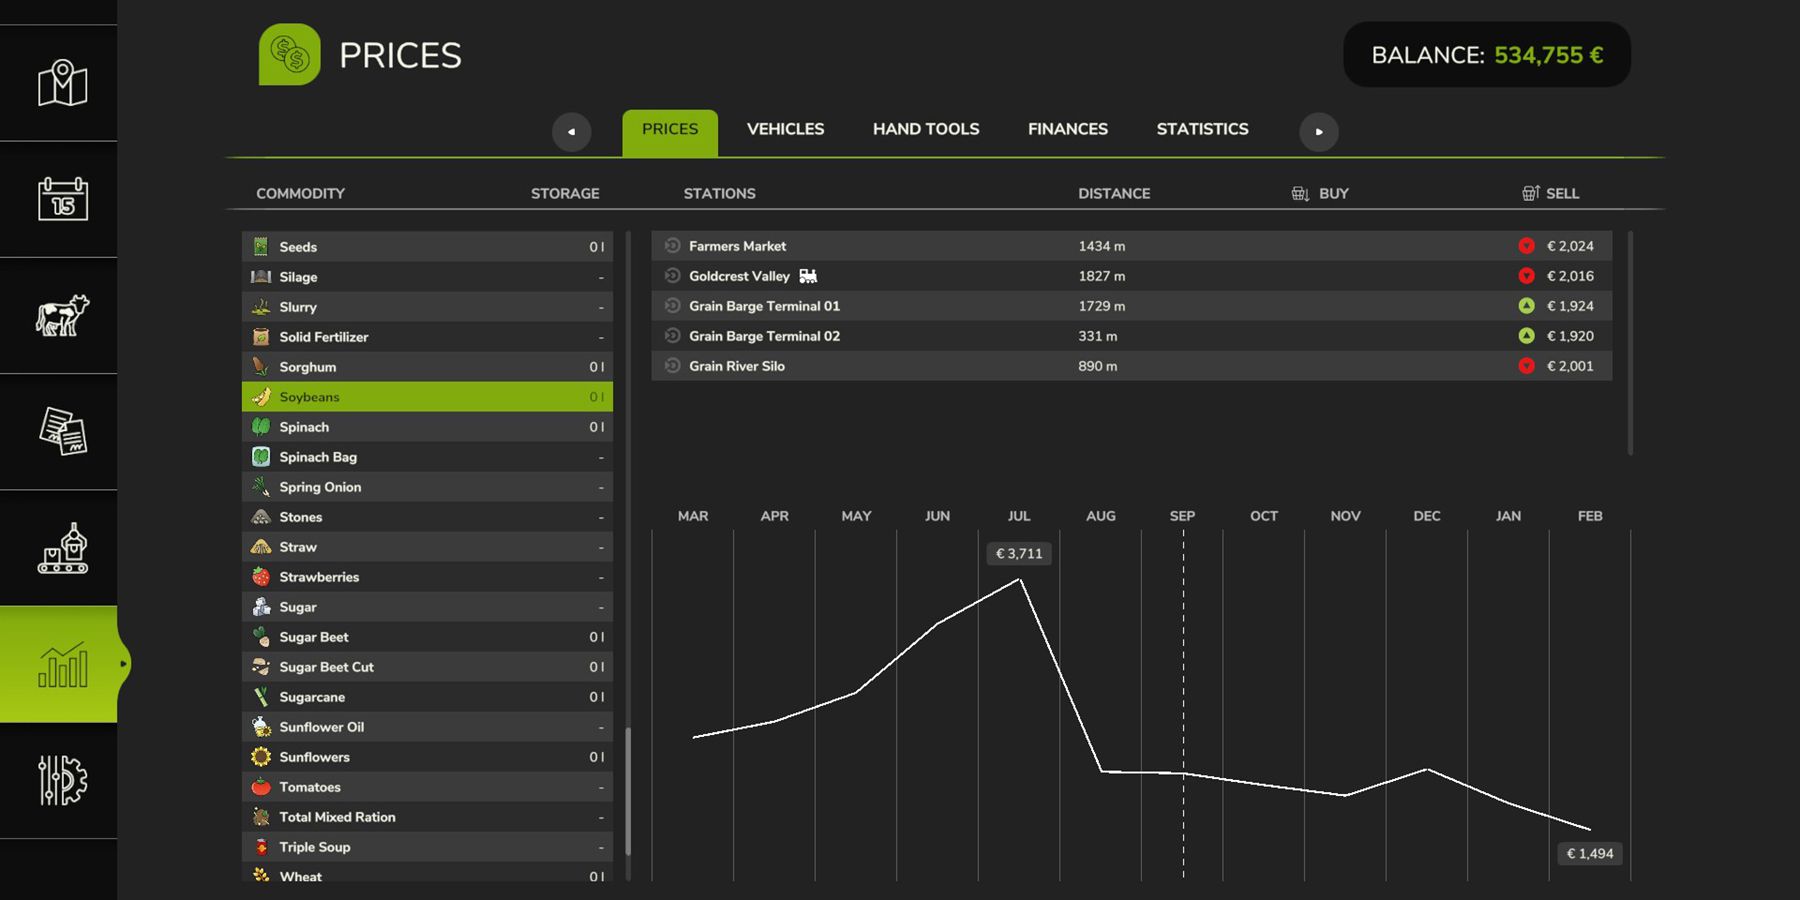Click the Grain Barge Terminal 01 station name
The width and height of the screenshot is (1800, 900).
pos(764,306)
